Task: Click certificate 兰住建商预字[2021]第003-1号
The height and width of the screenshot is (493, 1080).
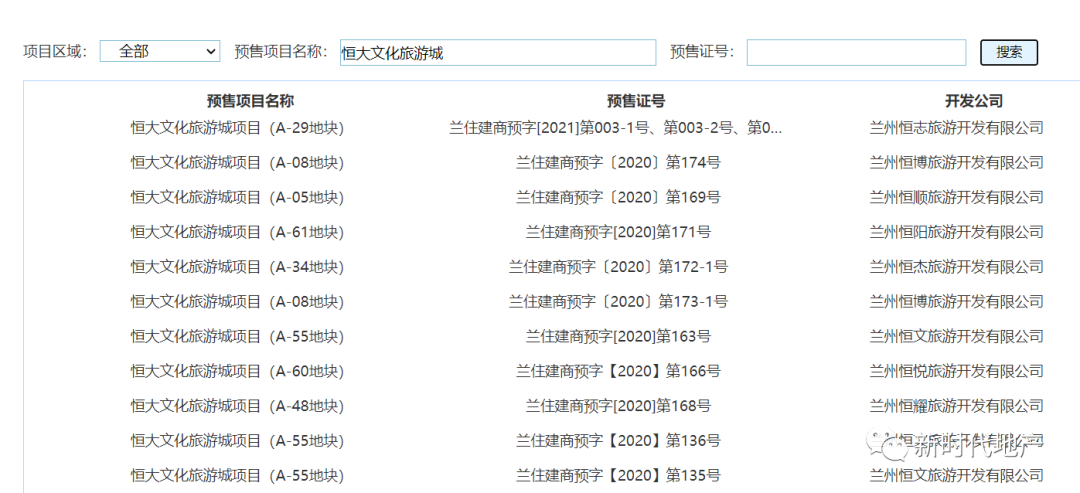Action: tap(616, 127)
